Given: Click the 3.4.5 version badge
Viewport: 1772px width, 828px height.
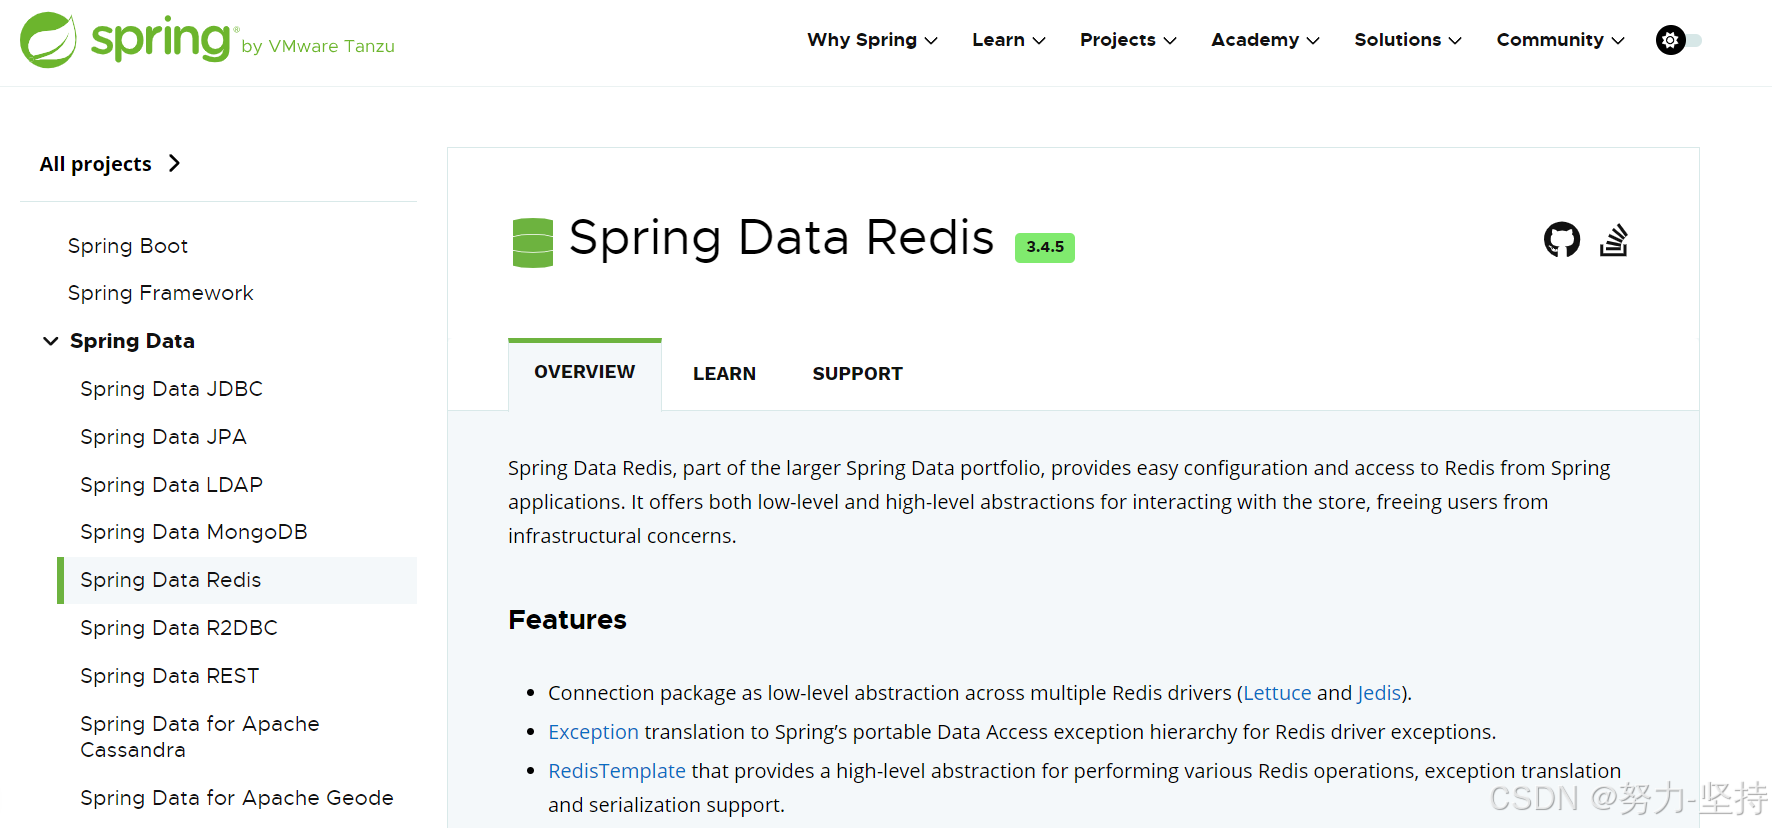Looking at the screenshot, I should point(1044,247).
